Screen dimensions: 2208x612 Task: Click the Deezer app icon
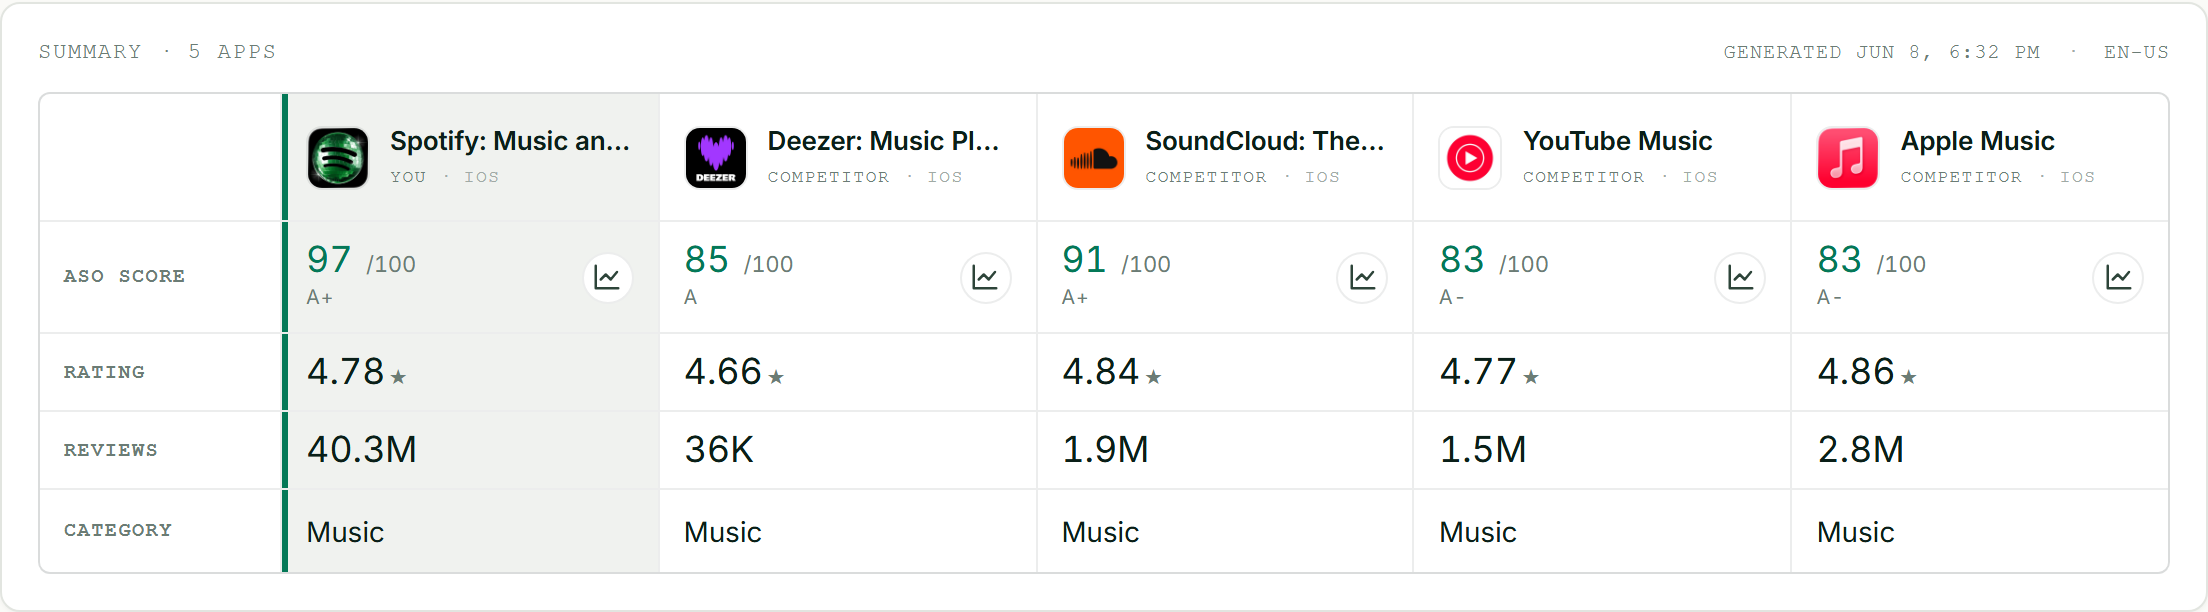[716, 158]
